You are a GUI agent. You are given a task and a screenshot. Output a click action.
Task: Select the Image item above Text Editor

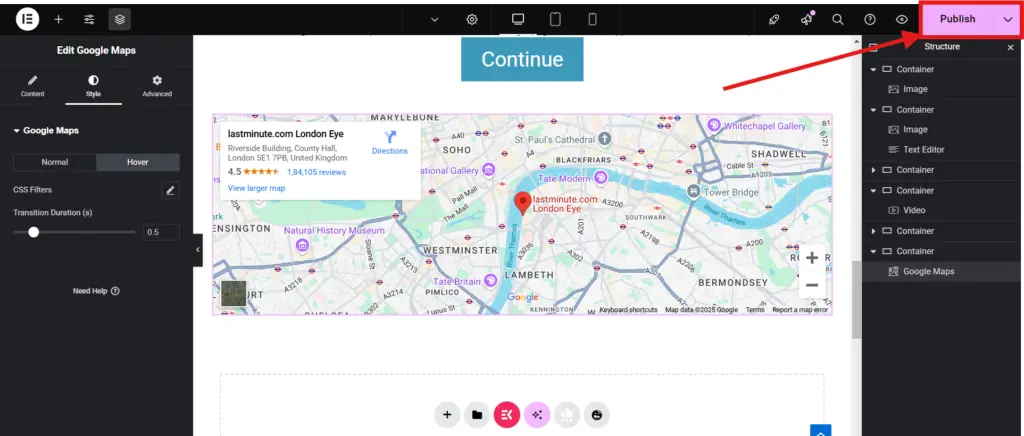pyautogui.click(x=915, y=130)
